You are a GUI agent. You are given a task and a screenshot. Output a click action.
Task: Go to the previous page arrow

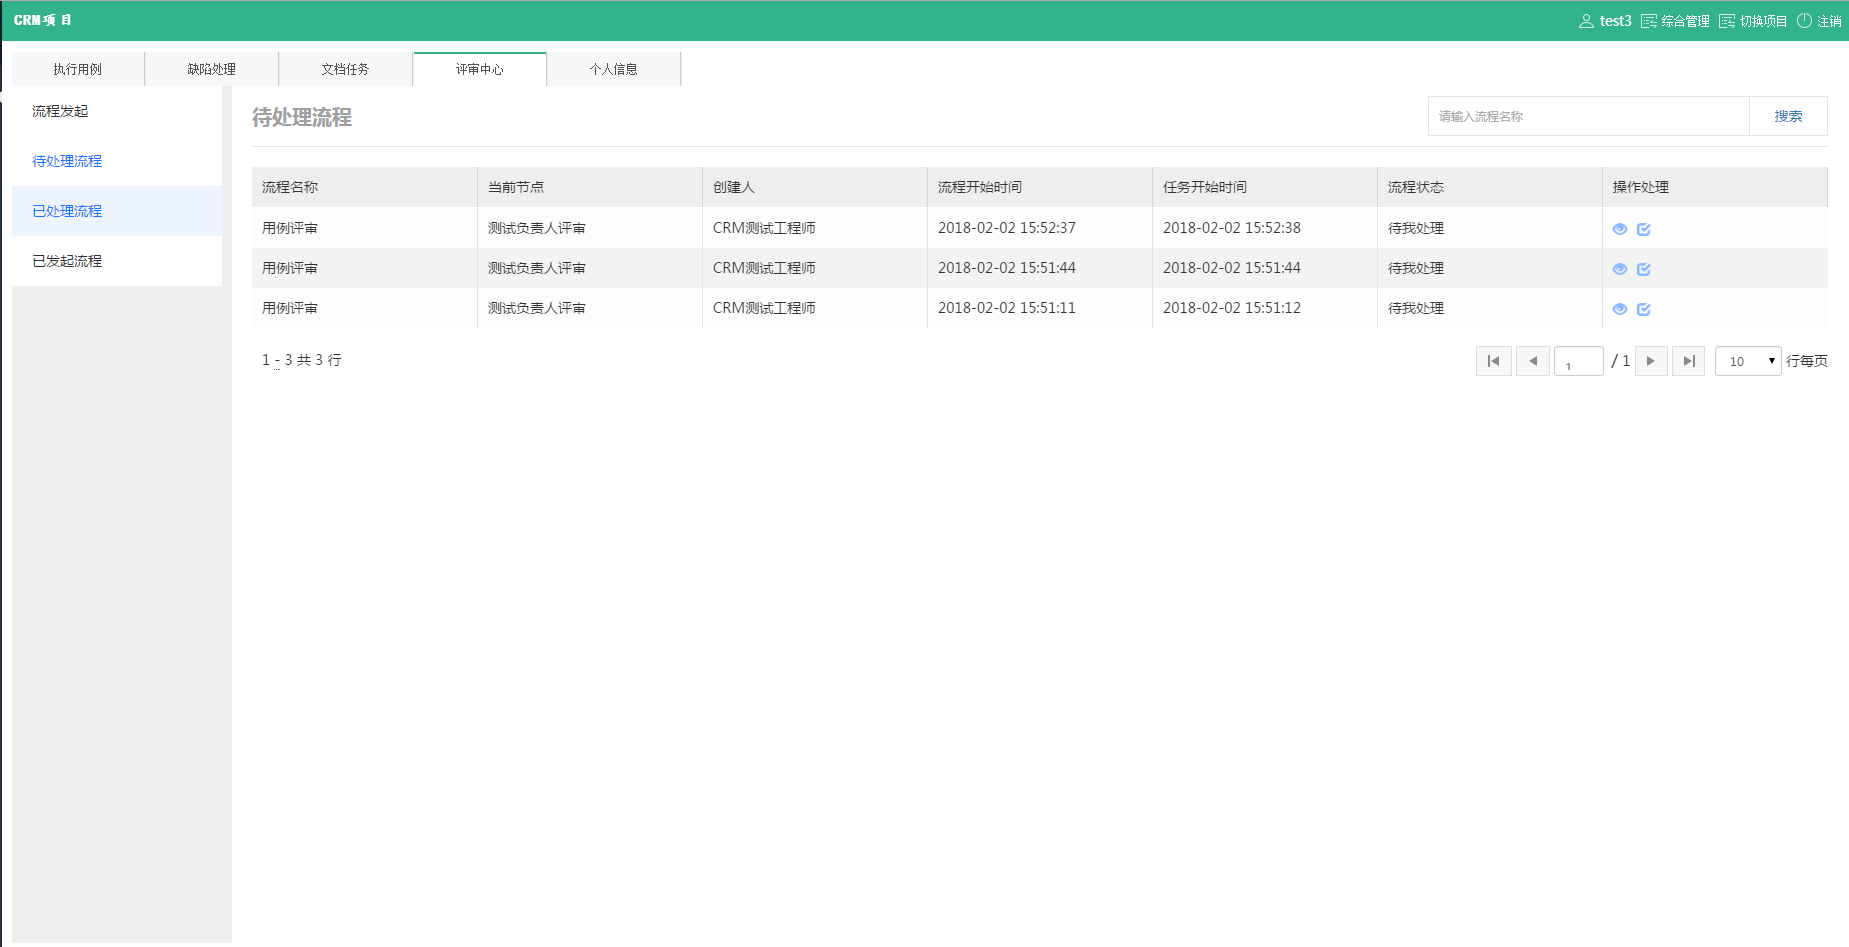(1532, 361)
